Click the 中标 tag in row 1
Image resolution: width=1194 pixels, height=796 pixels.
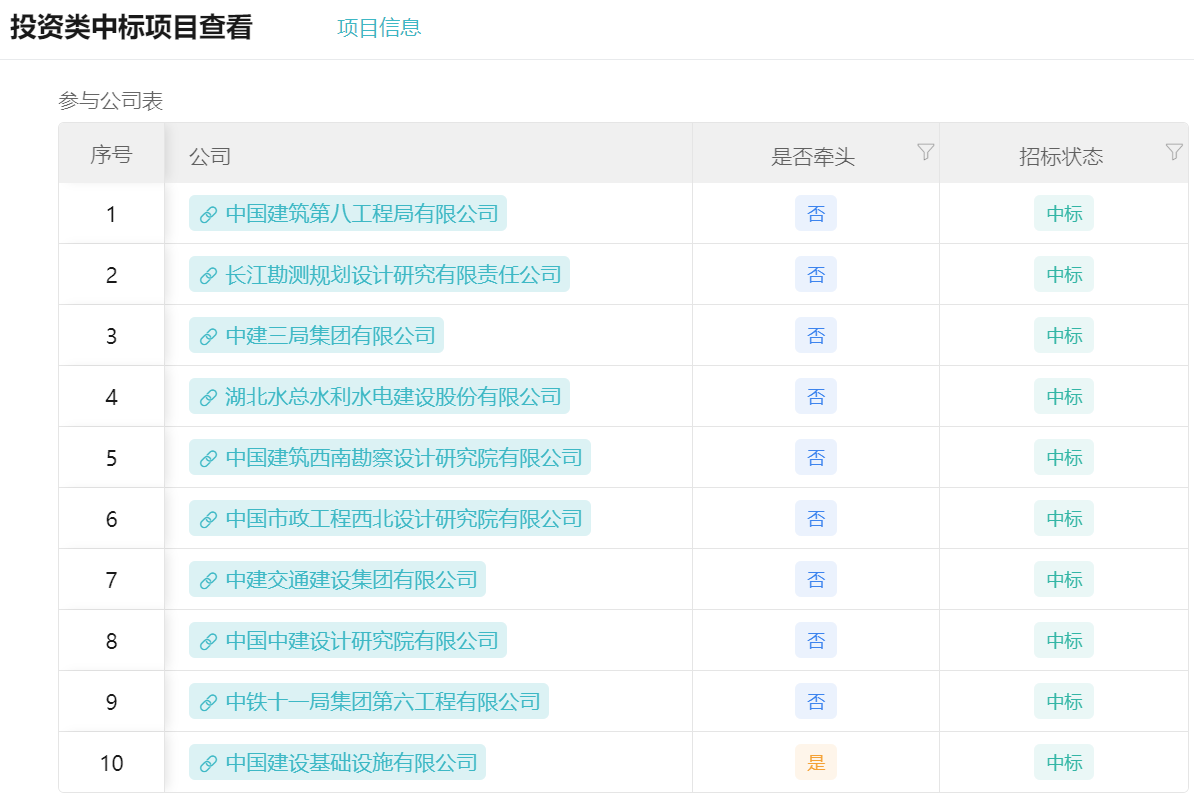pos(1064,214)
